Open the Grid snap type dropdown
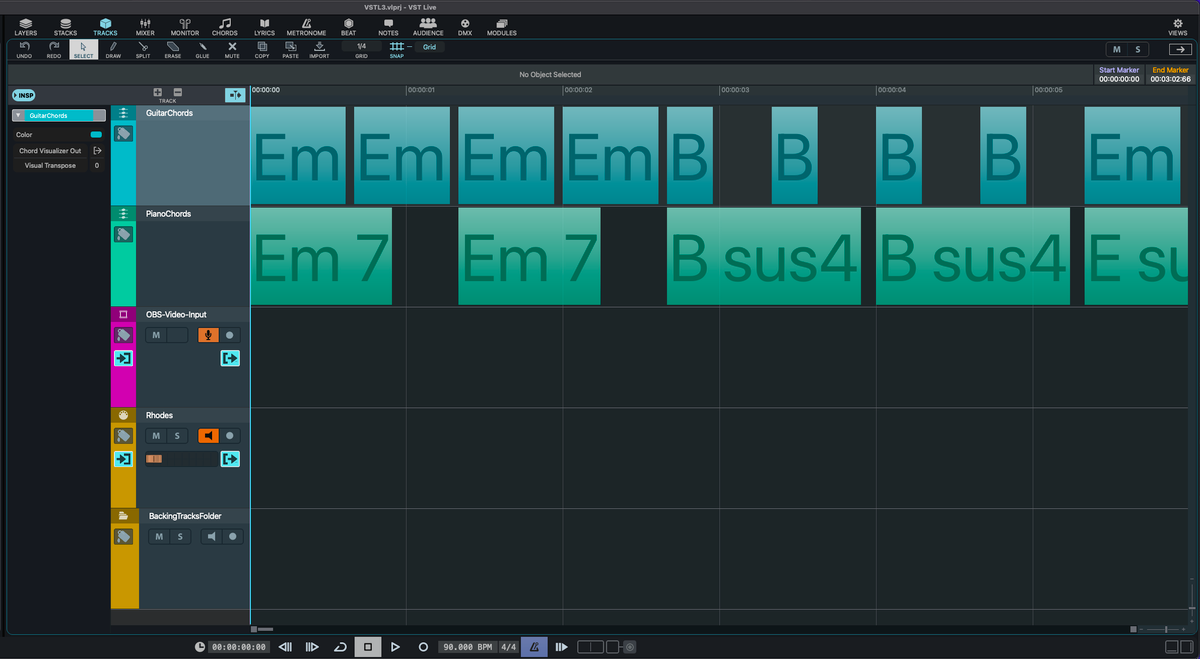The height and width of the screenshot is (659, 1200). click(x=429, y=46)
